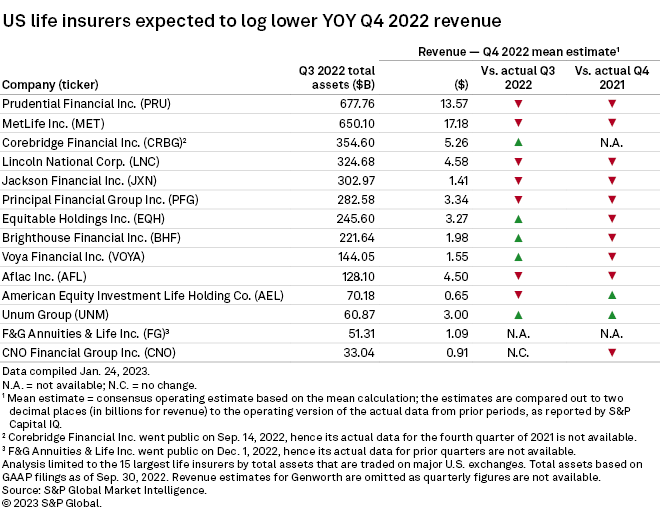This screenshot has width=660, height=520.
Task: Click Principal Financial's down arrow vs. Q3 2022
Action: (x=518, y=200)
